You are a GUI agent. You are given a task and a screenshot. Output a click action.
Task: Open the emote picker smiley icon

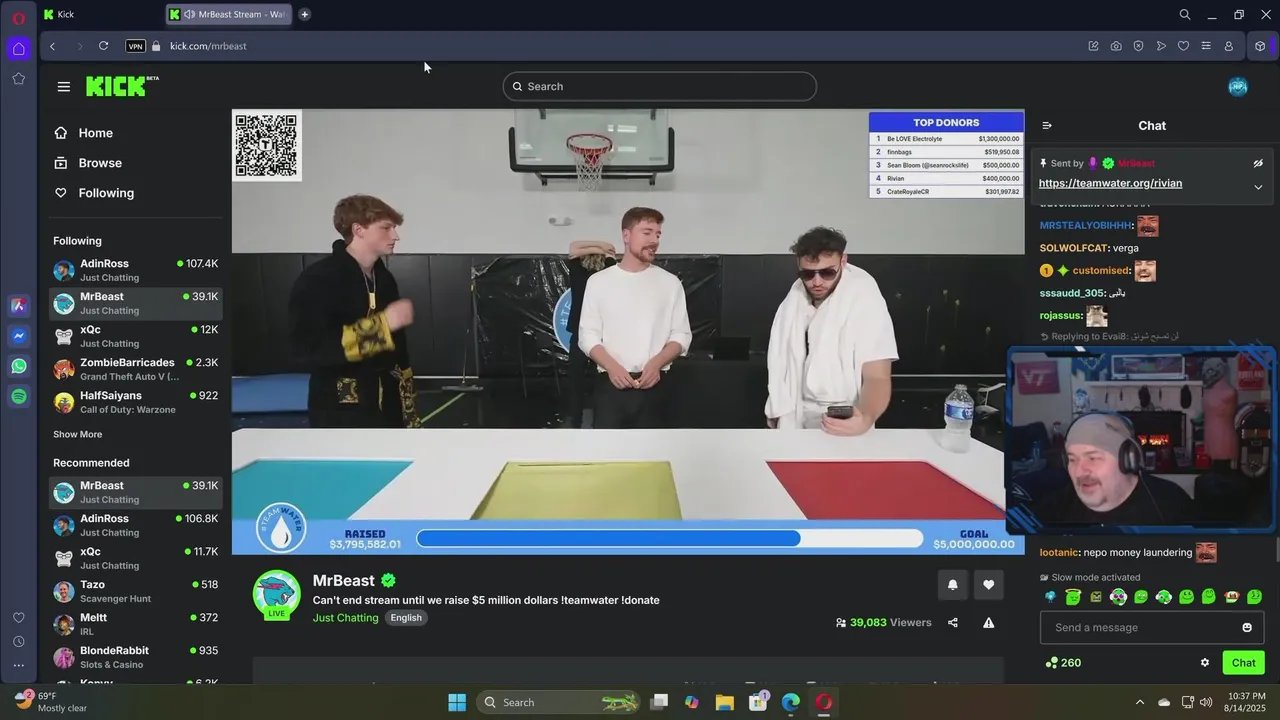click(1247, 628)
